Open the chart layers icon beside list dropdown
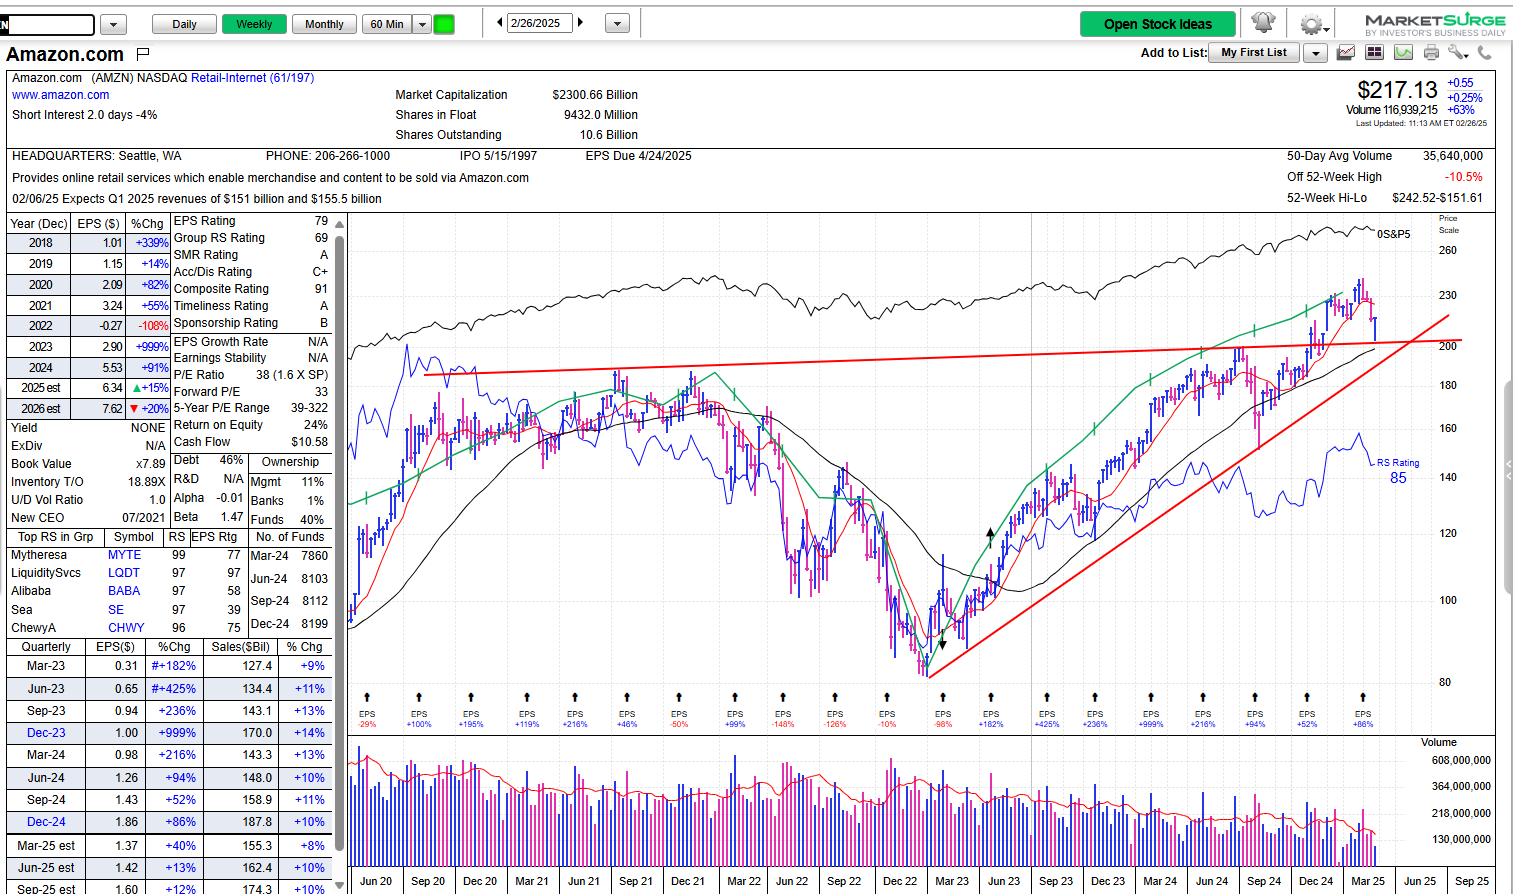 click(1346, 53)
